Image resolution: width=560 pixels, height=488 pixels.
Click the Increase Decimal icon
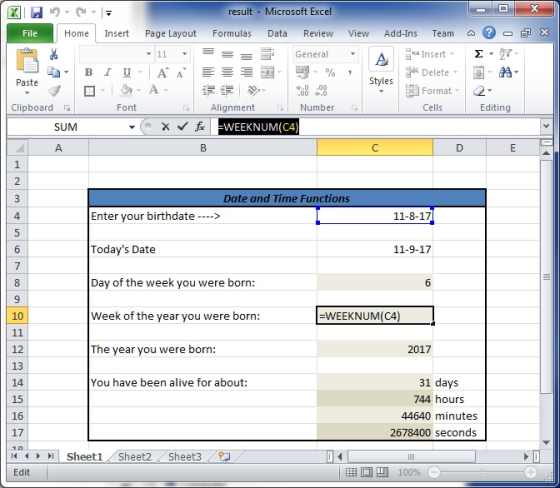click(303, 91)
